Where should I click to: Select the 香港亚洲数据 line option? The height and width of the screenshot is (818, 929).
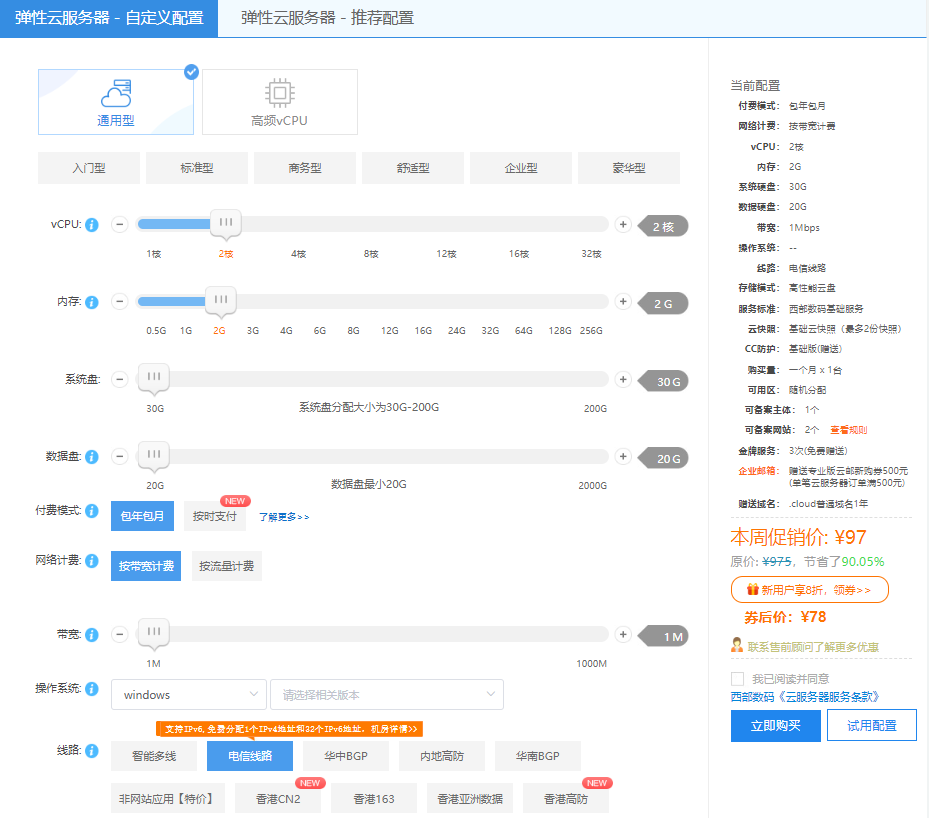point(470,798)
